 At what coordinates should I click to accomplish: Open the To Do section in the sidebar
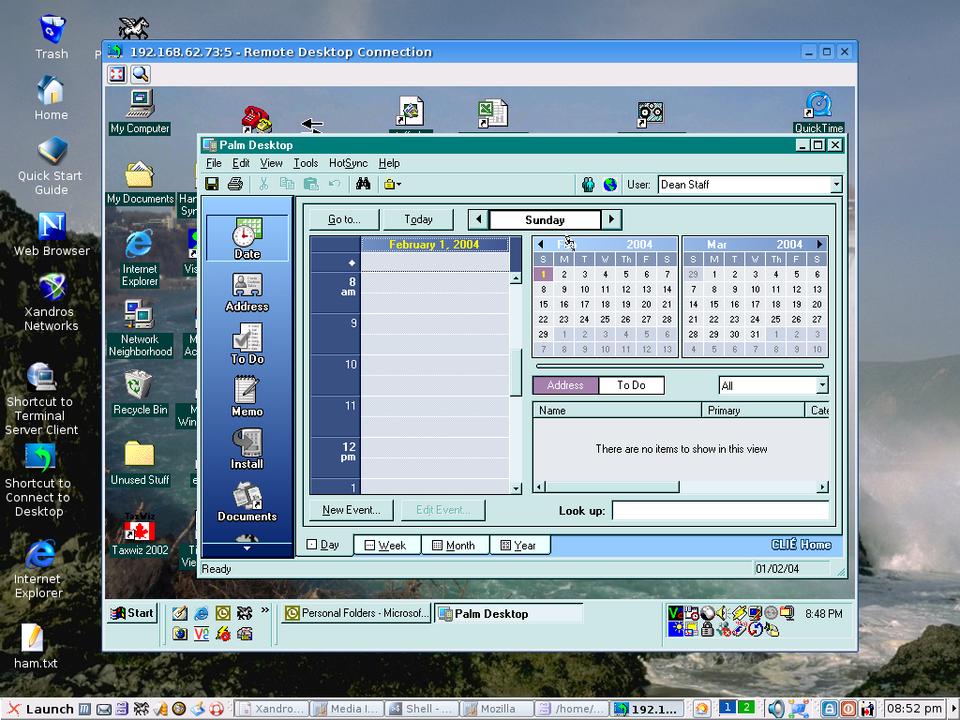(247, 343)
